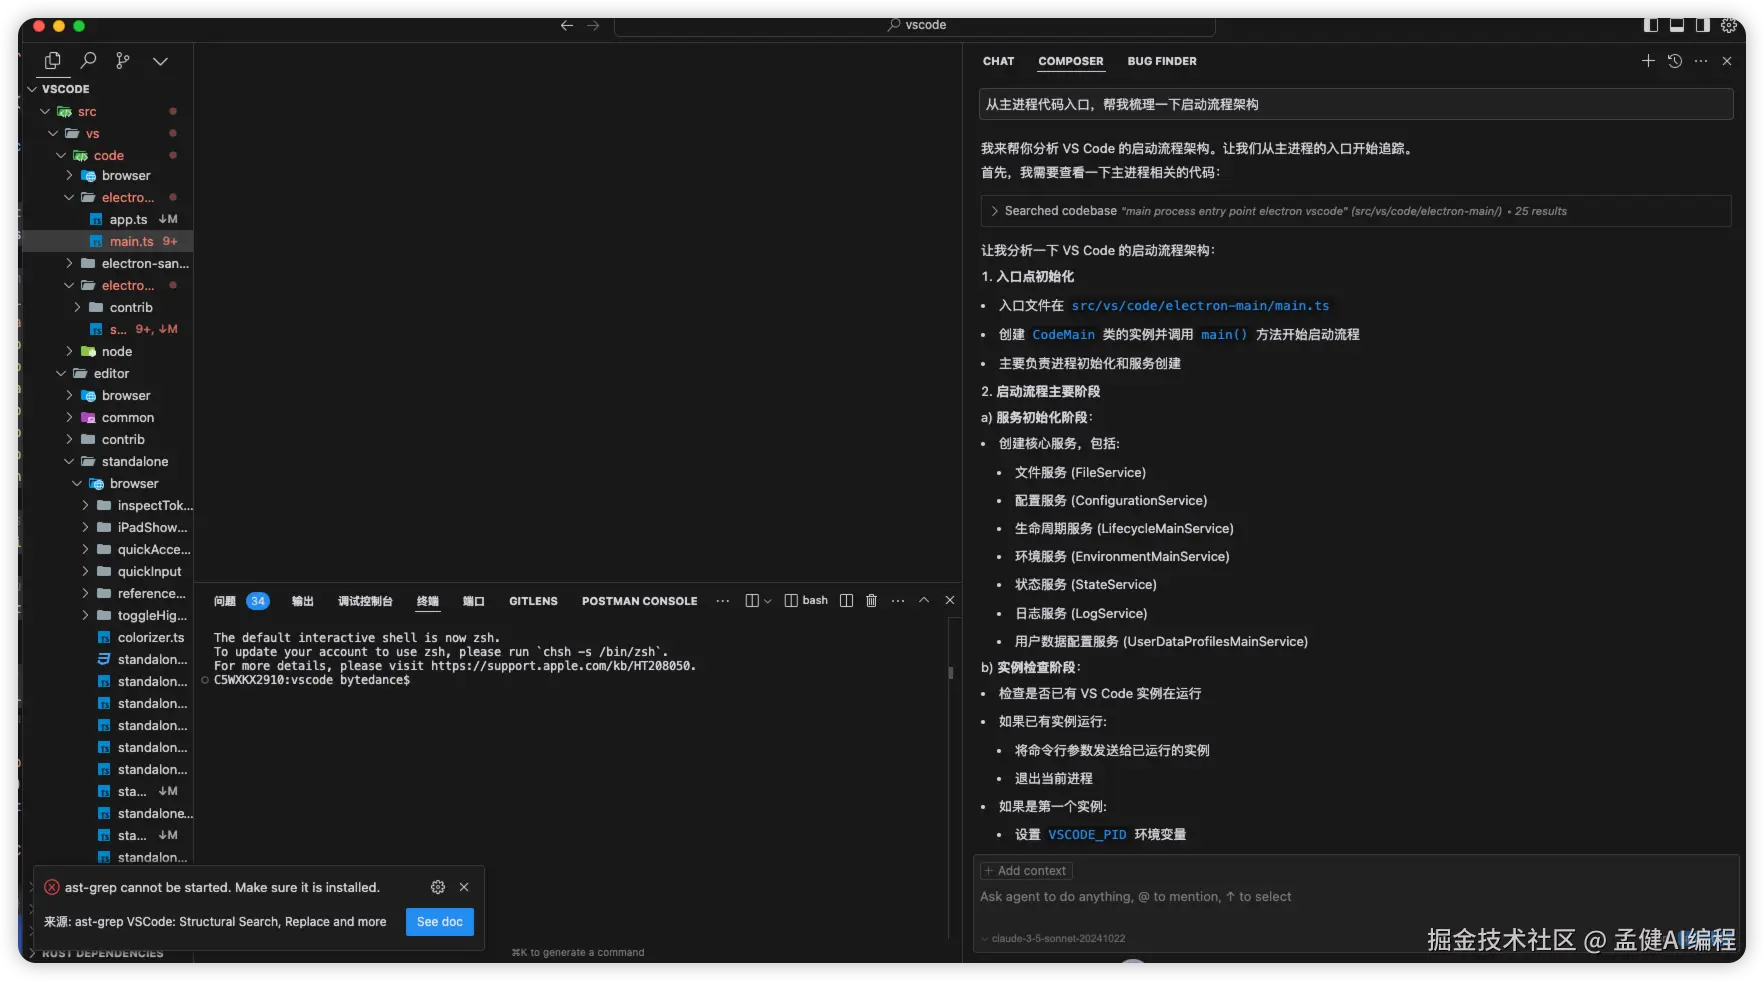Expand the electron-san... folder
The image size is (1764, 981).
[x=69, y=263]
